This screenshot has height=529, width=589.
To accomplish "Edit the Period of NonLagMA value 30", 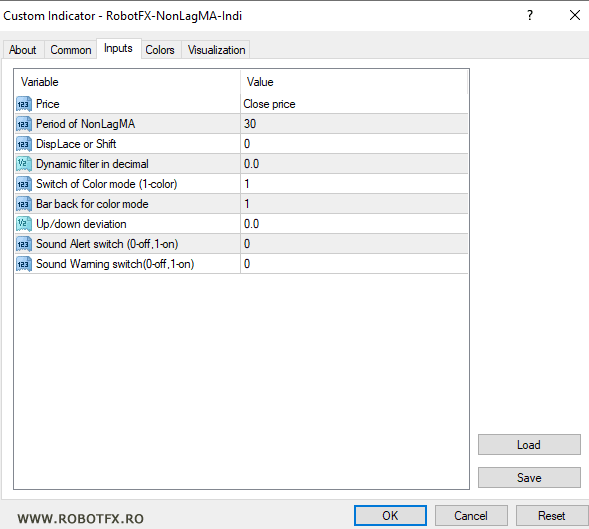I will point(354,124).
